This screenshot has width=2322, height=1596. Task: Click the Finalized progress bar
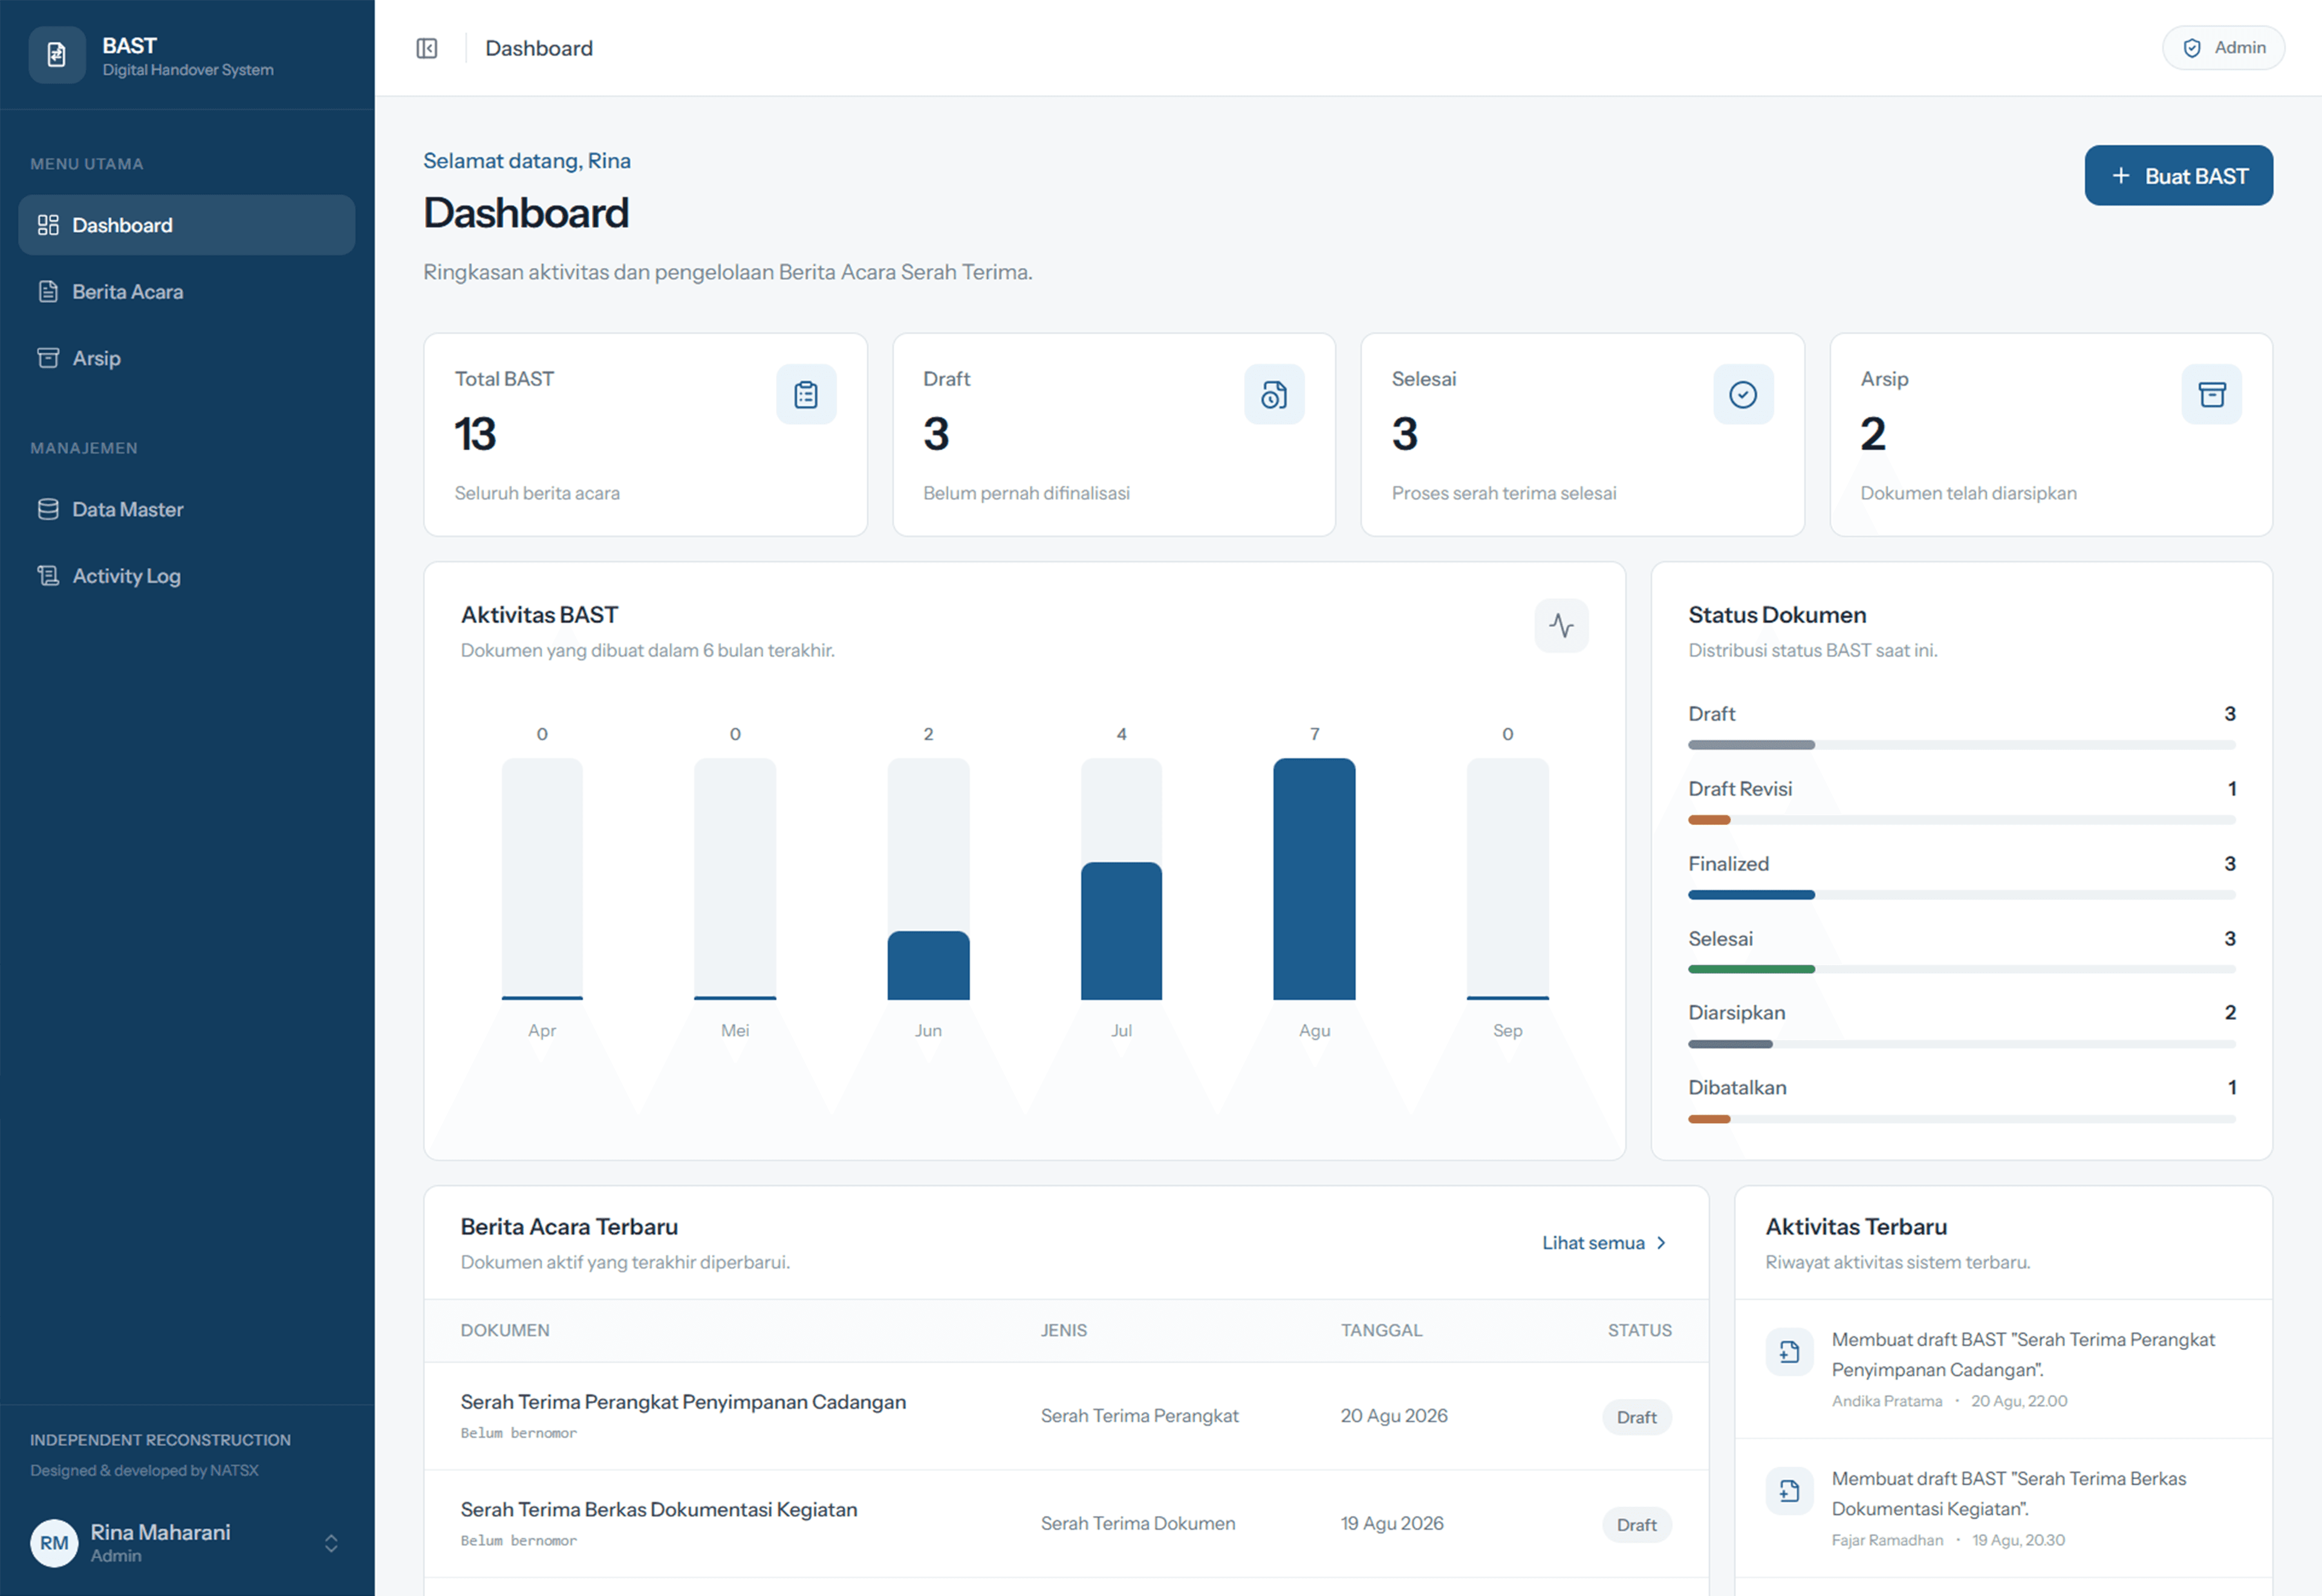tap(1961, 895)
